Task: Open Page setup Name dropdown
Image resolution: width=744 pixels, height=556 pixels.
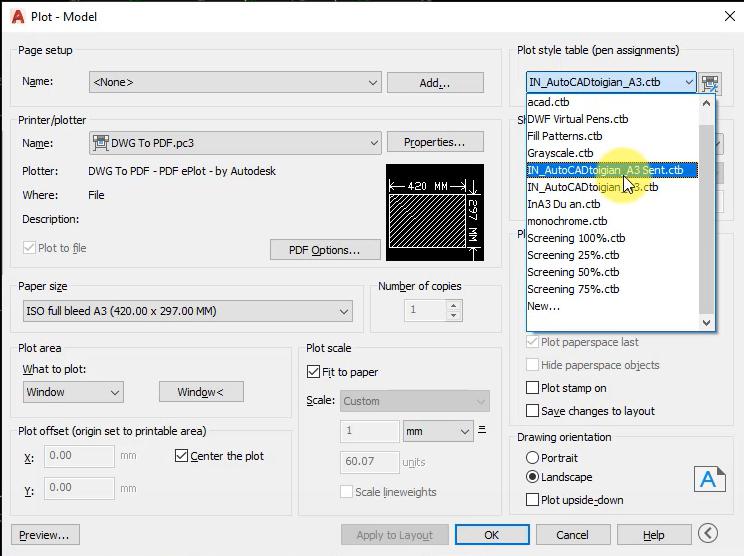Action: 235,82
